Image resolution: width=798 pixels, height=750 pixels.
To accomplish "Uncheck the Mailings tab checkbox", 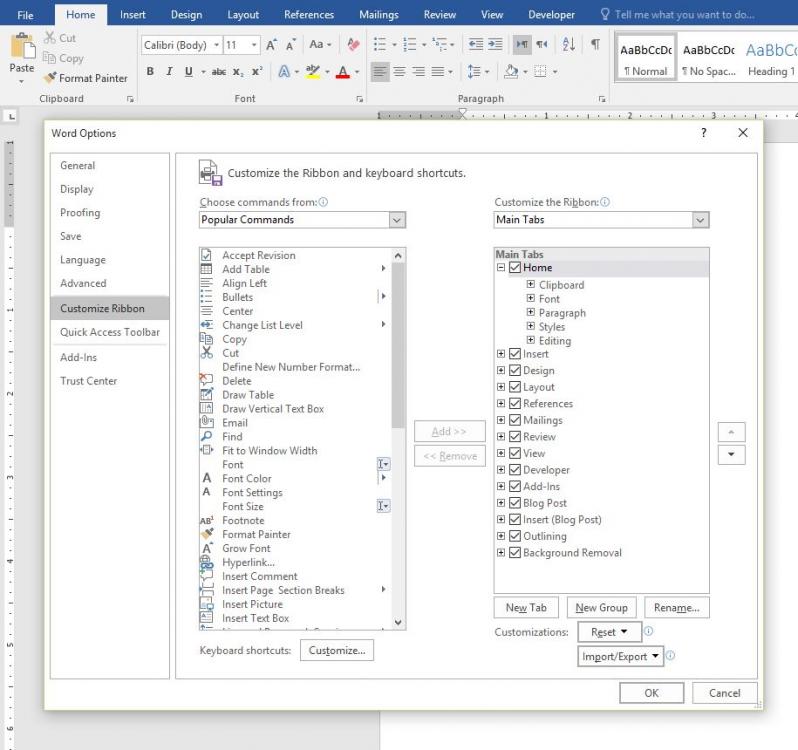I will point(515,420).
